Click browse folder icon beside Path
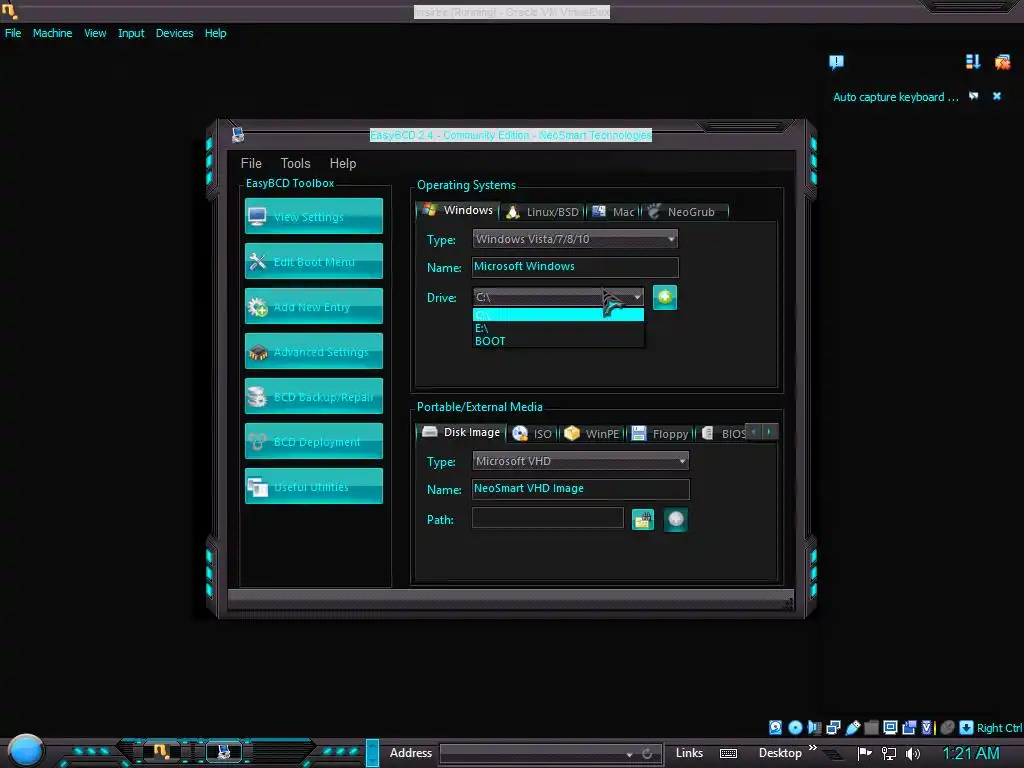The height and width of the screenshot is (768, 1024). pos(643,520)
